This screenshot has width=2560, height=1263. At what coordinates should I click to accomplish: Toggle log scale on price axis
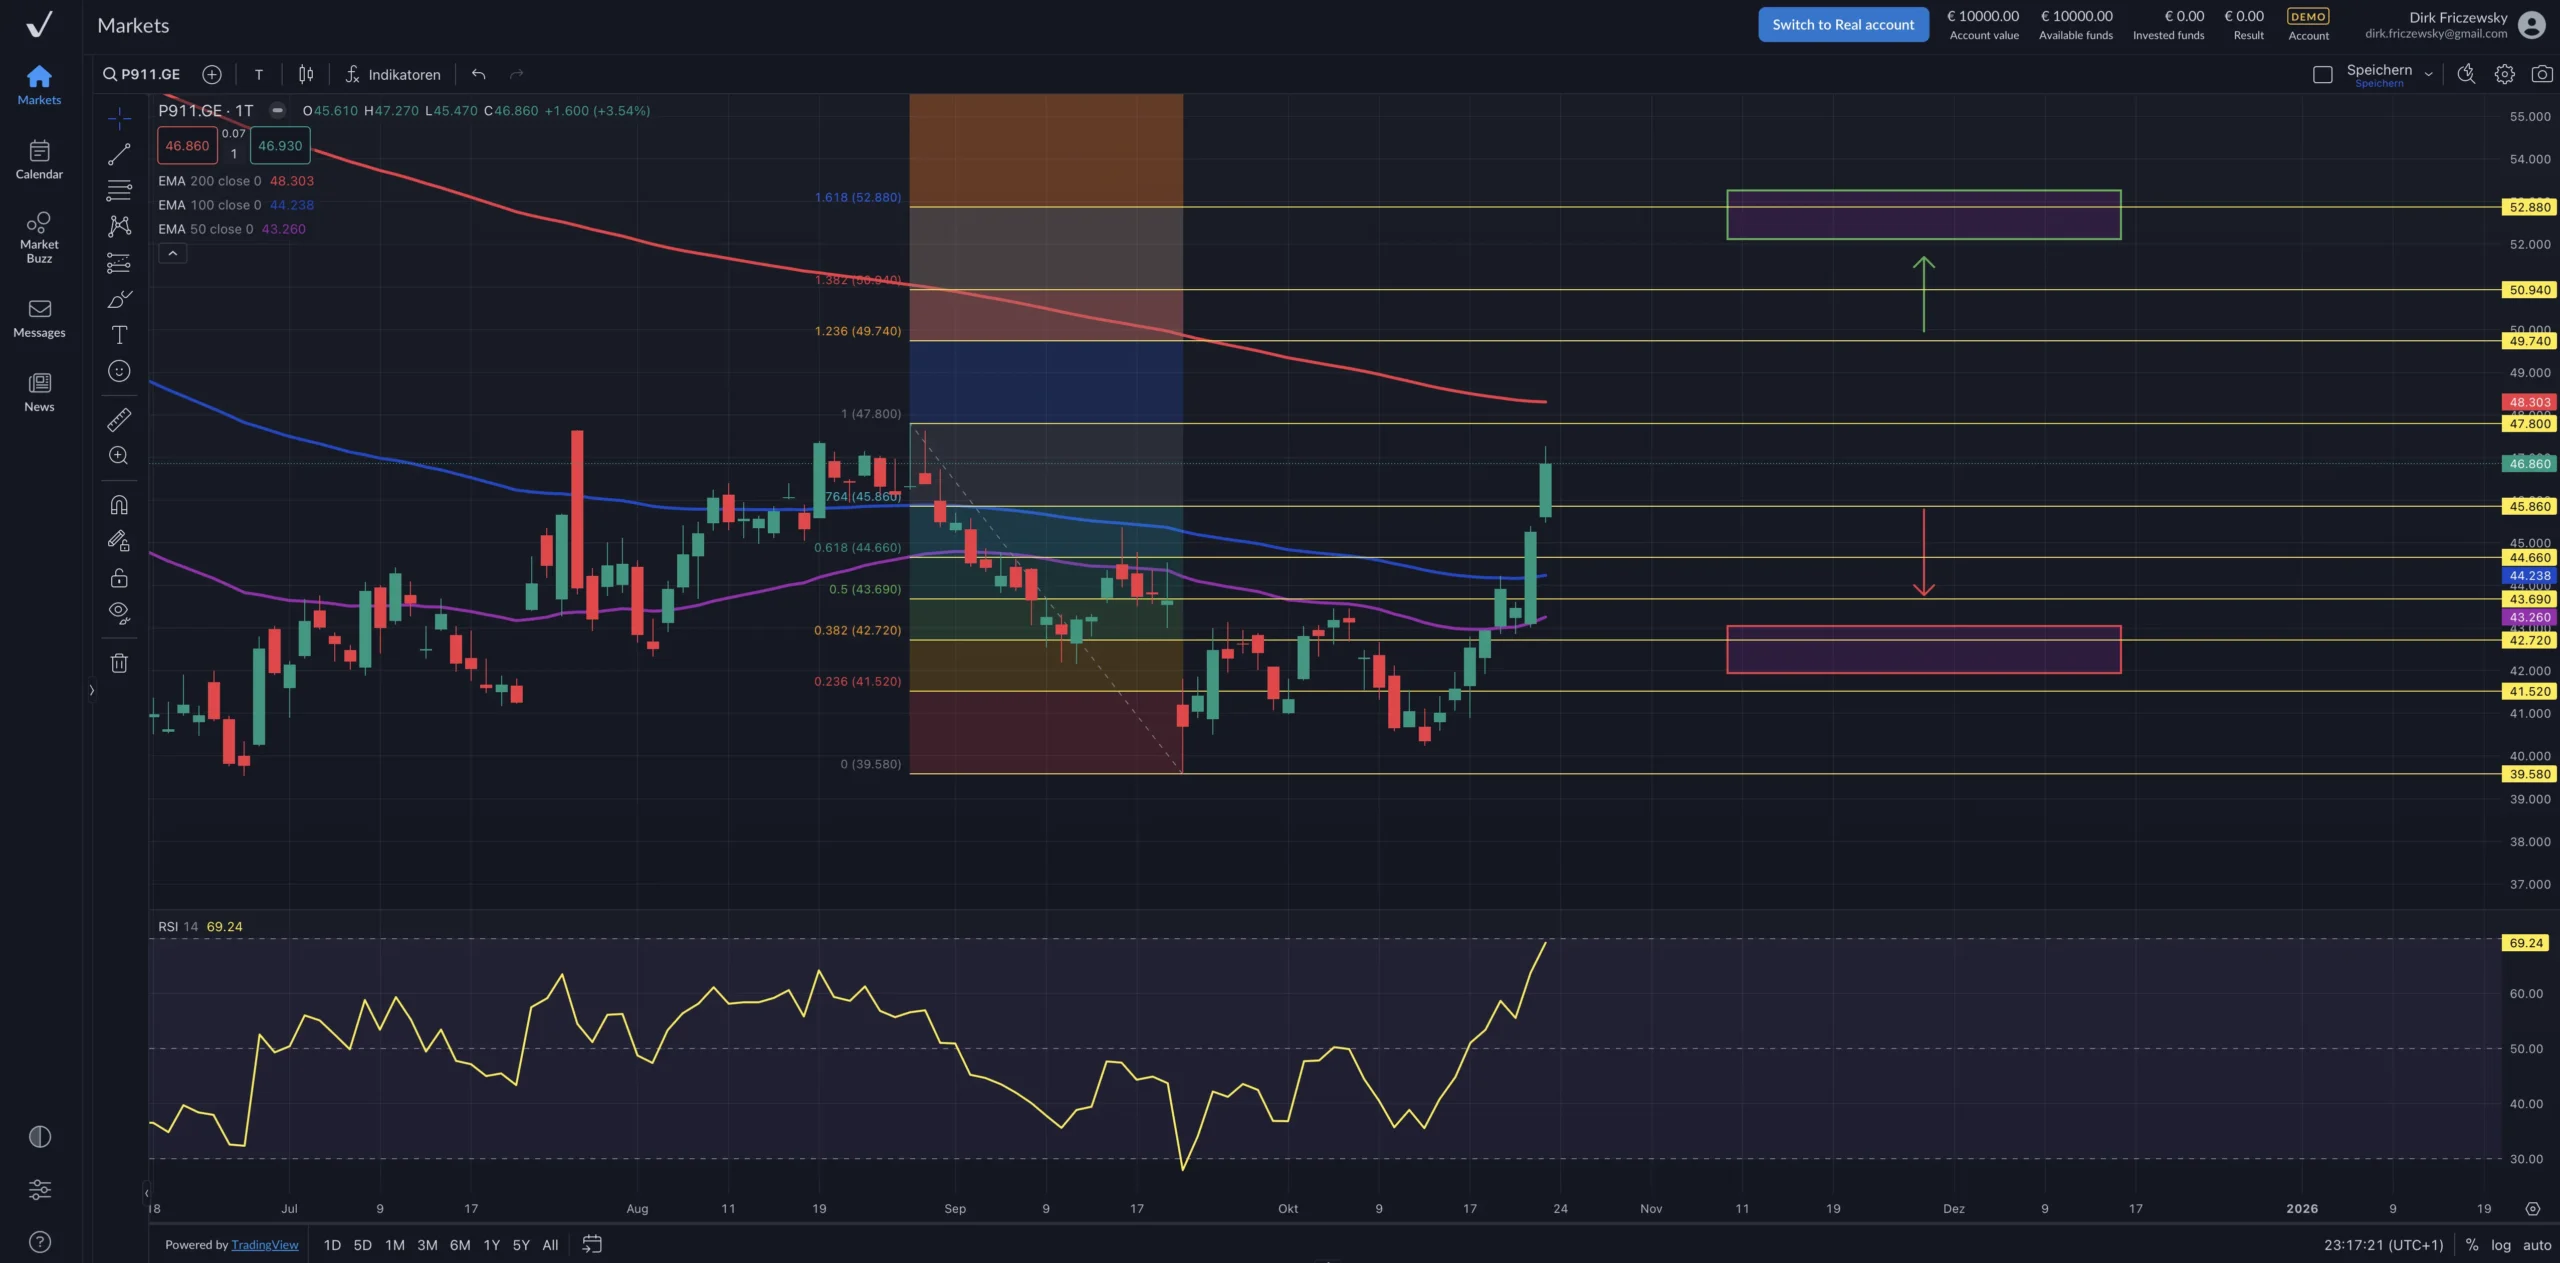2500,1245
